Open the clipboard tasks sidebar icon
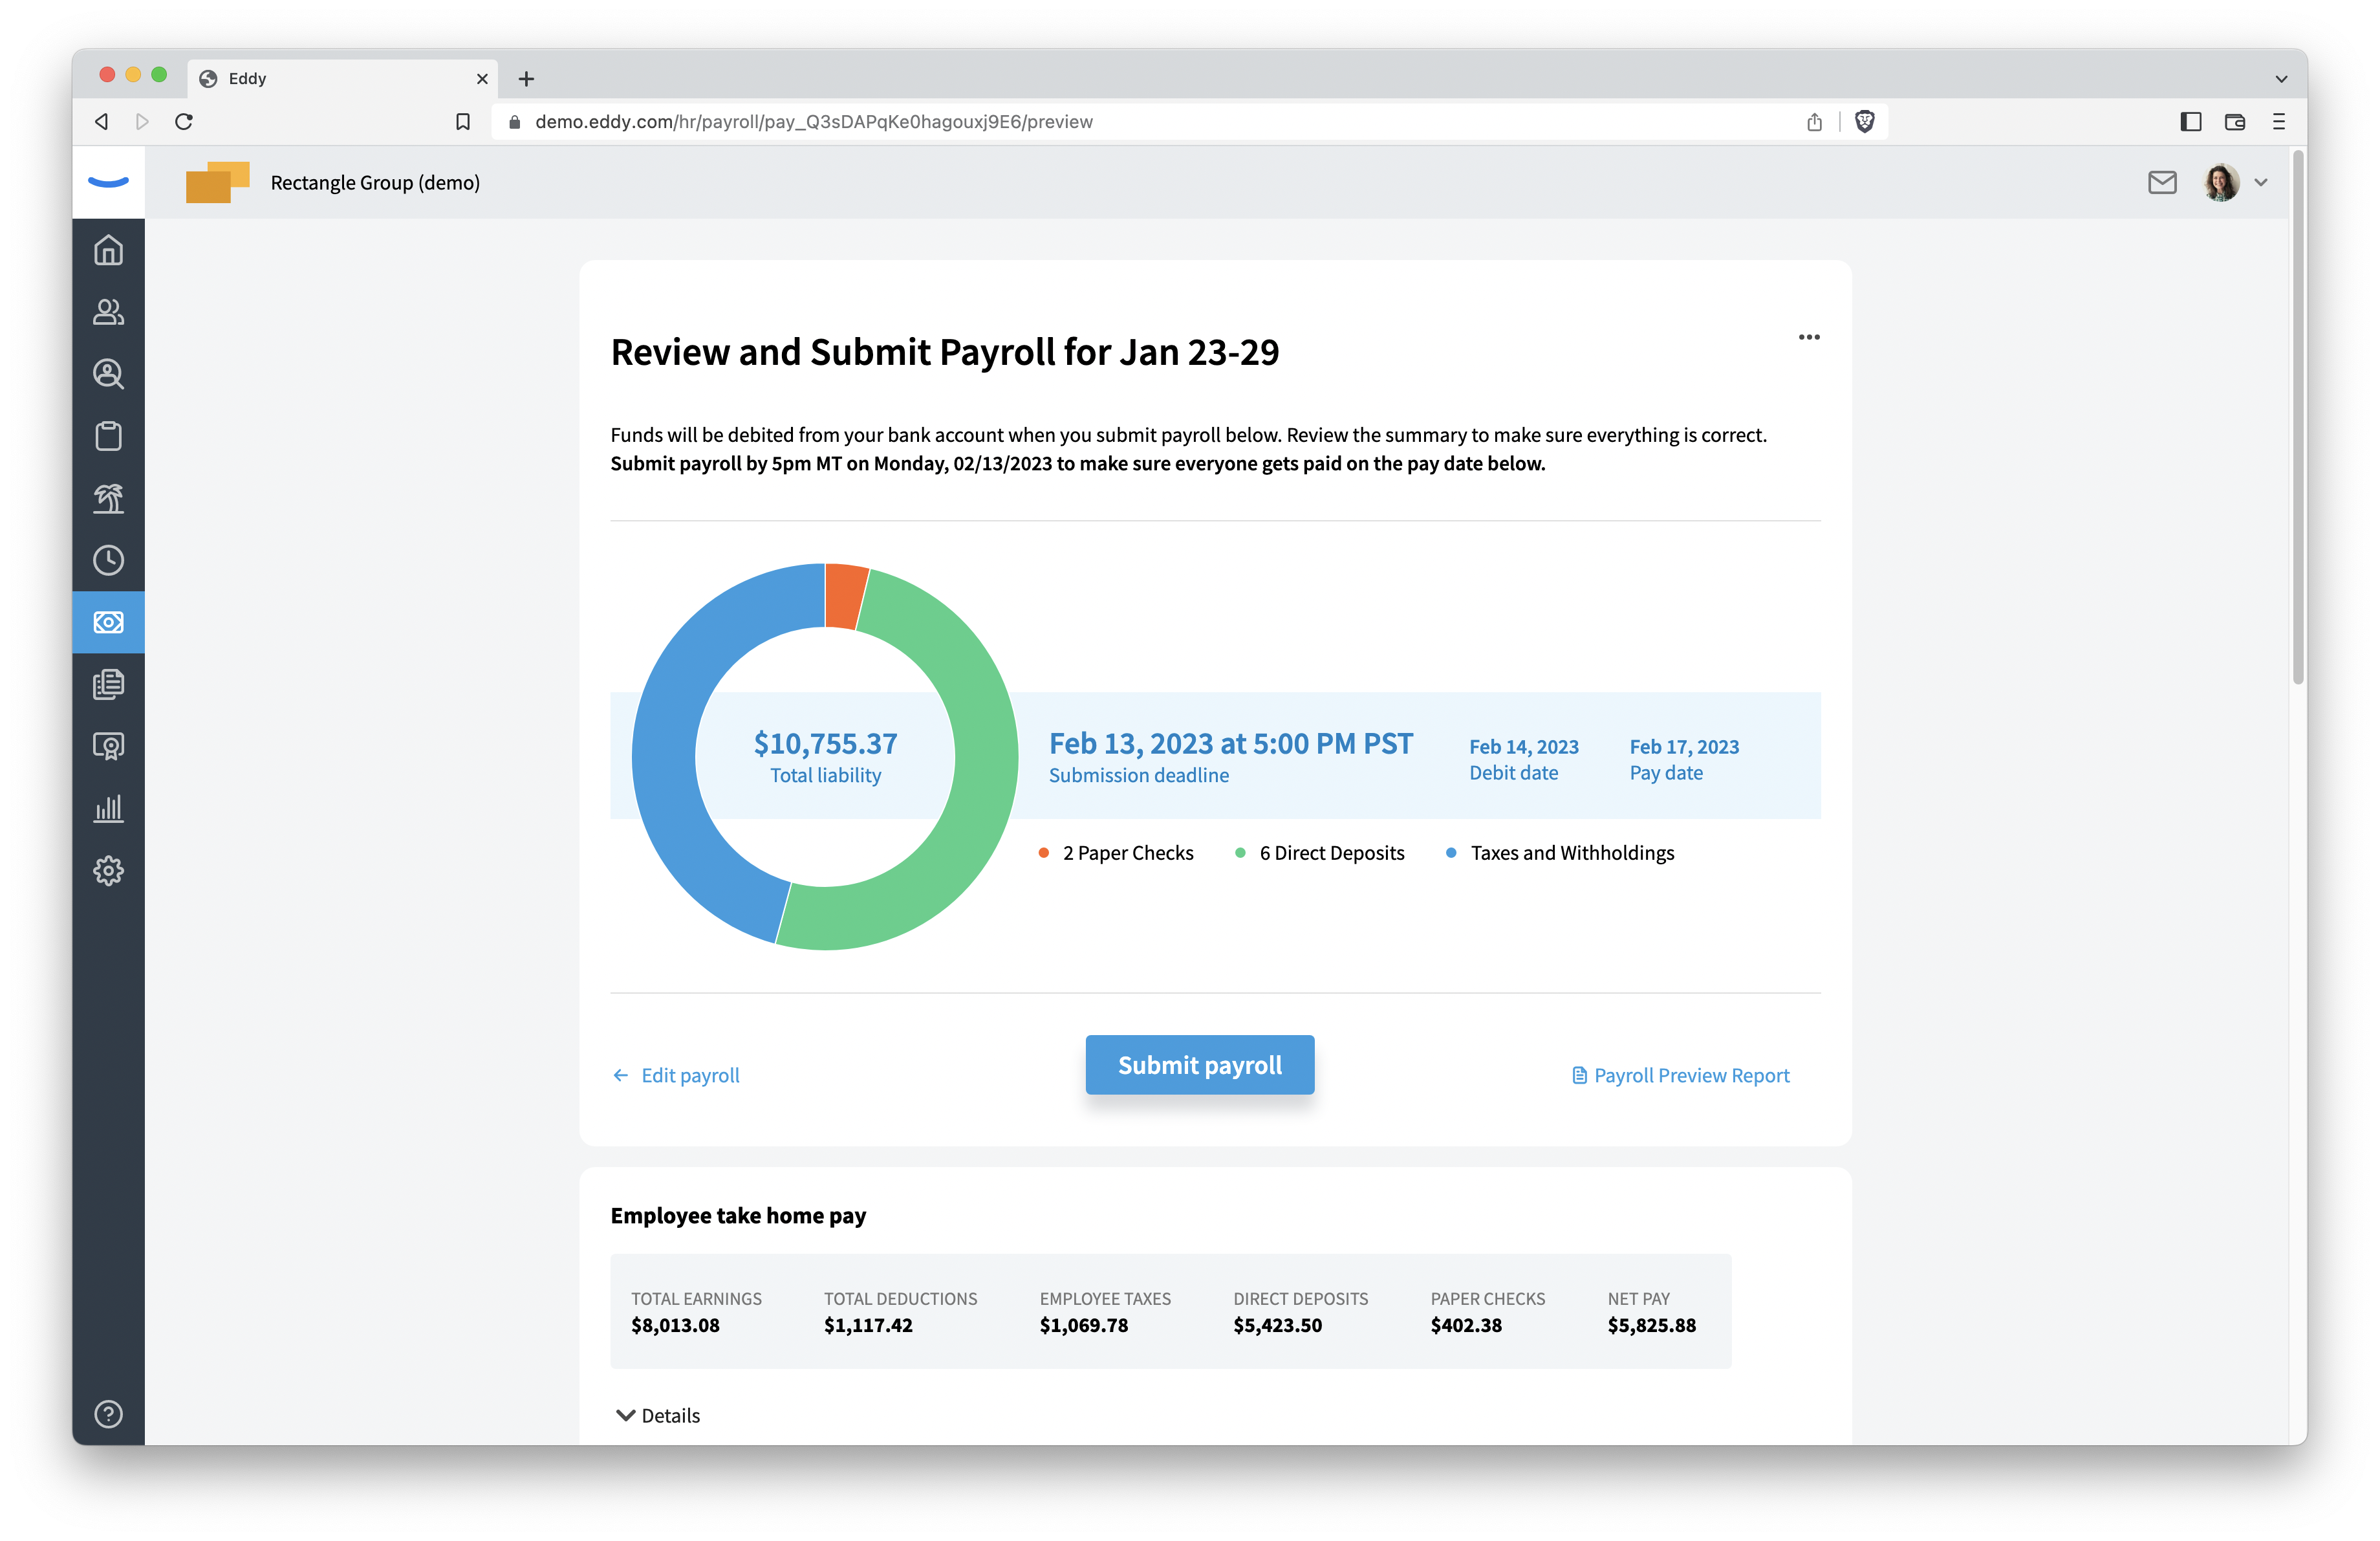The image size is (2380, 1541). (x=108, y=436)
